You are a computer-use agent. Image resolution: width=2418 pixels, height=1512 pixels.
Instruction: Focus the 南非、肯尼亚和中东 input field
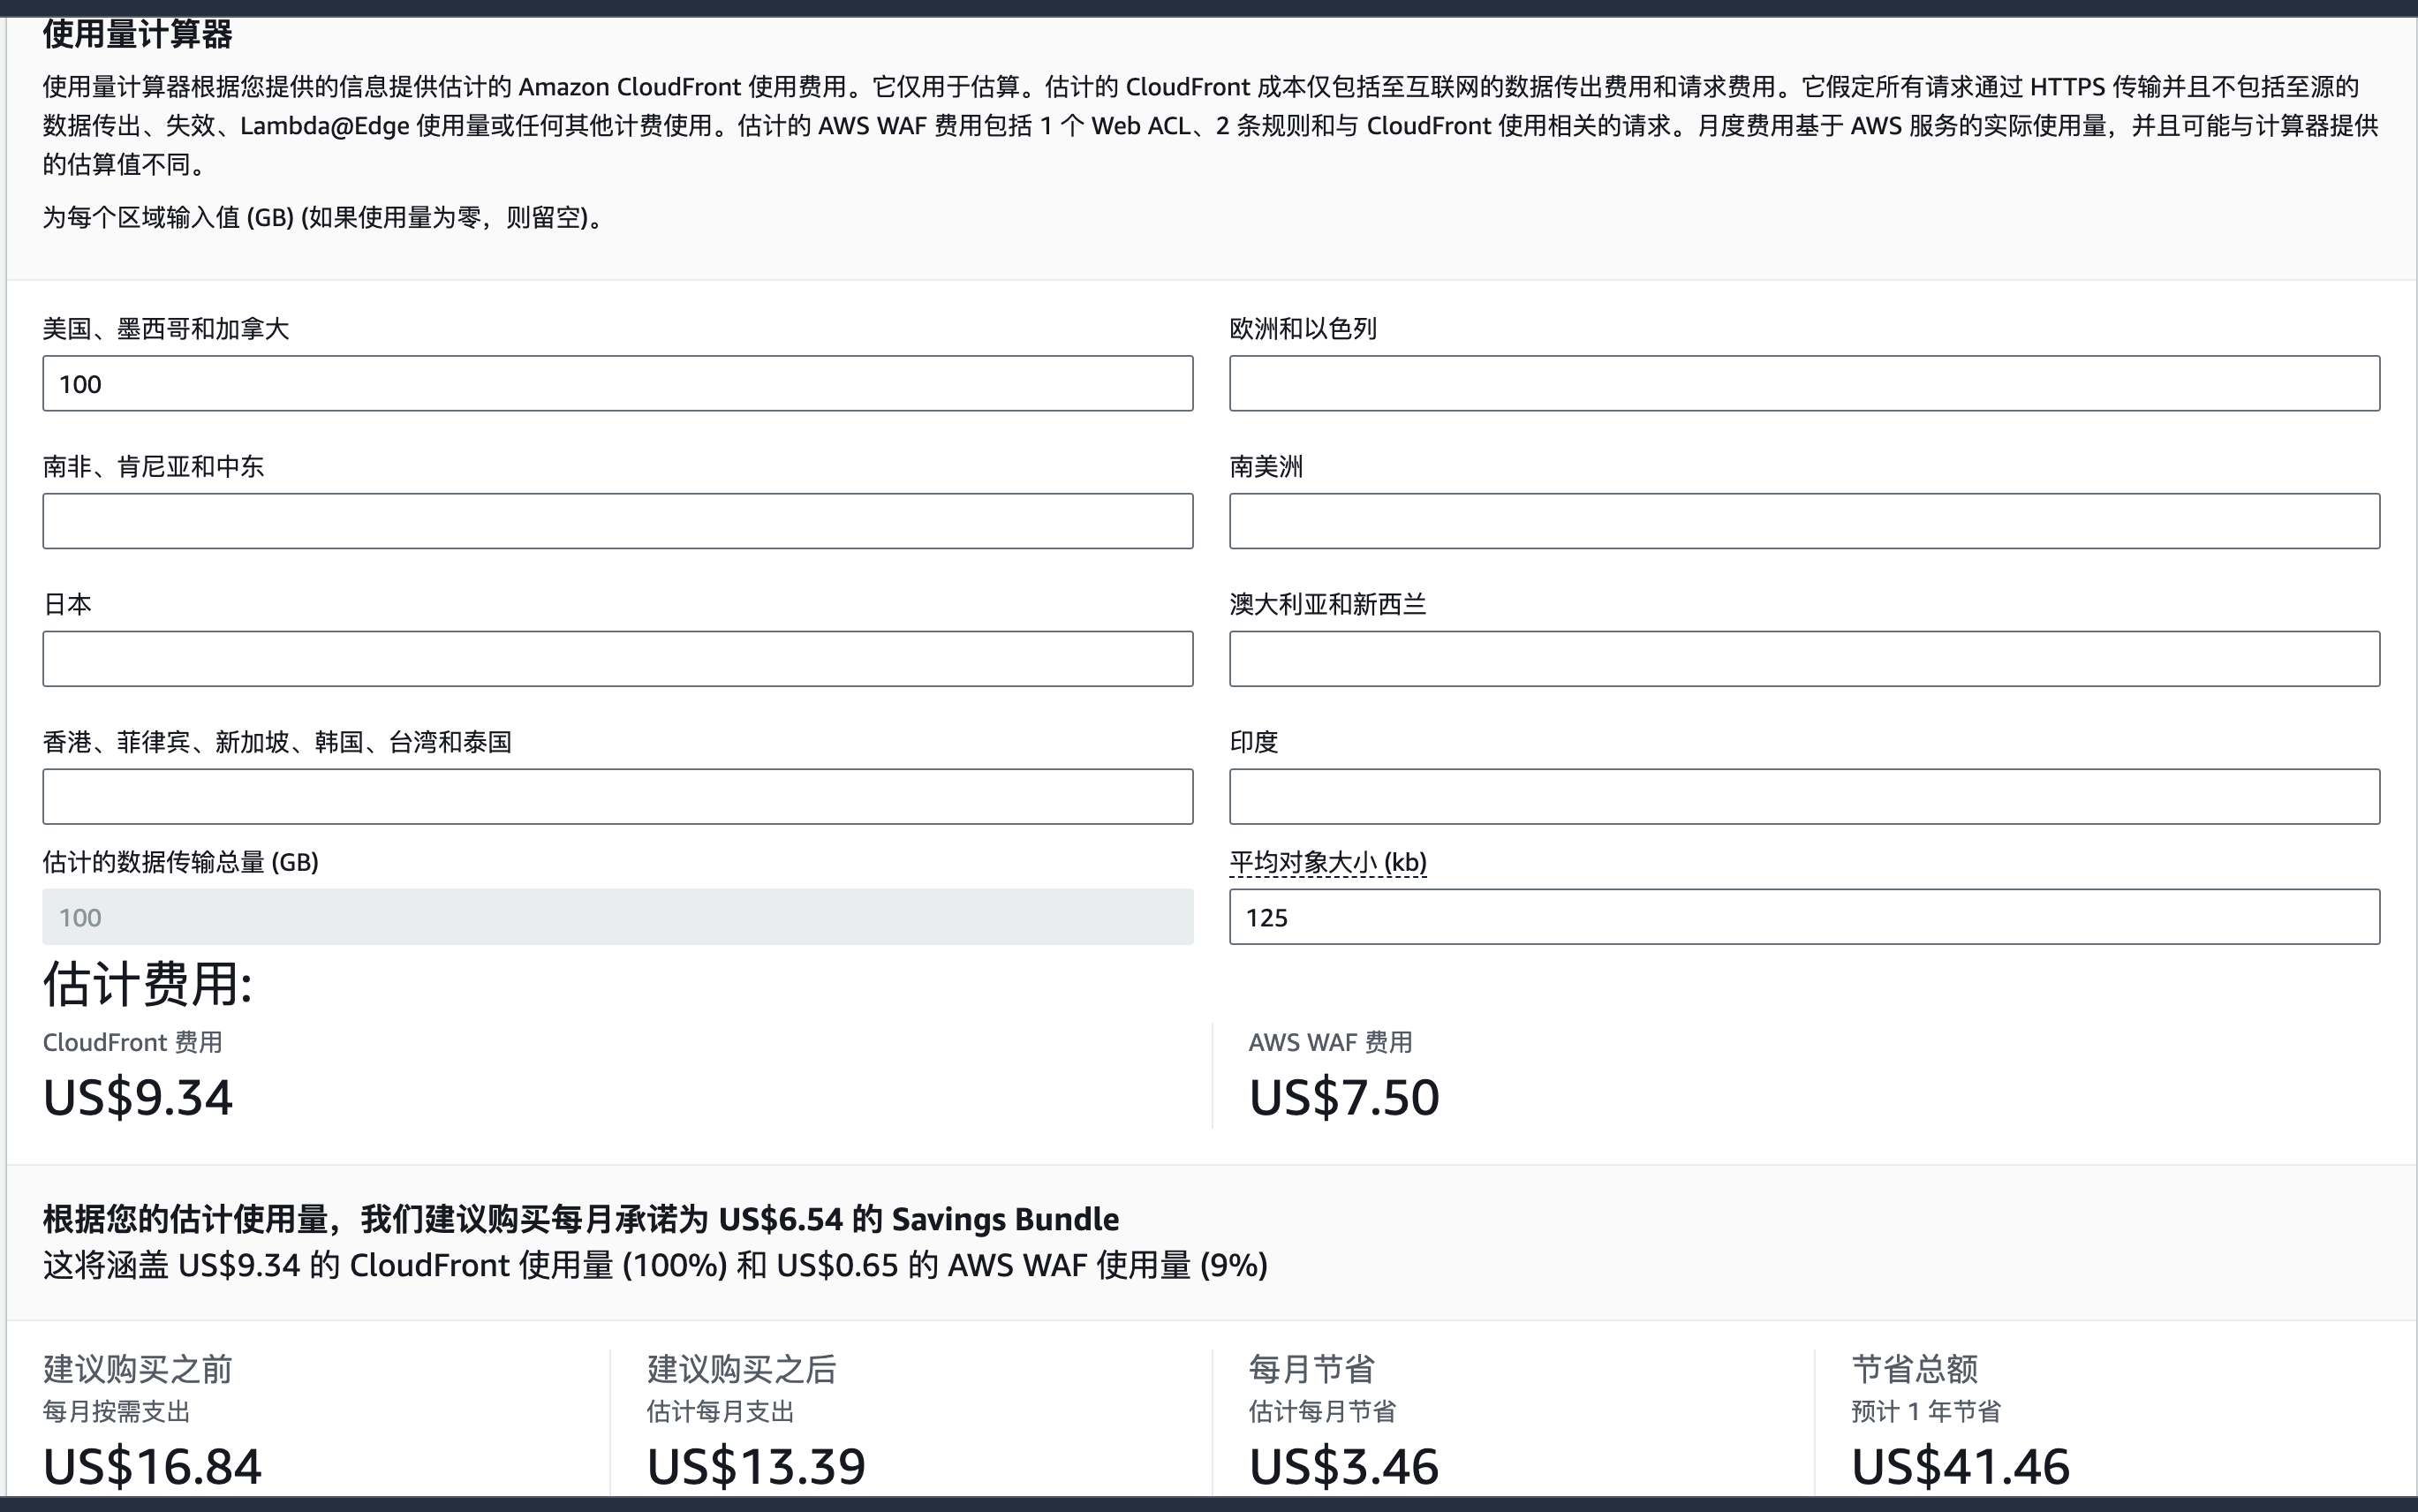point(617,521)
